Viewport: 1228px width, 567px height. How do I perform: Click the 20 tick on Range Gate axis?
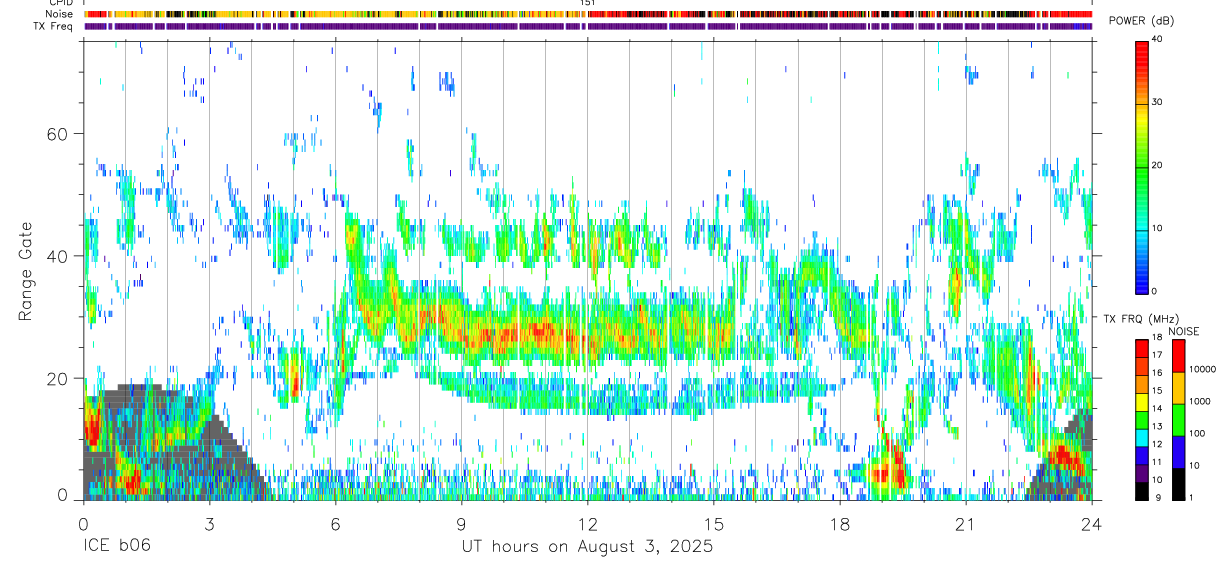(x=56, y=378)
